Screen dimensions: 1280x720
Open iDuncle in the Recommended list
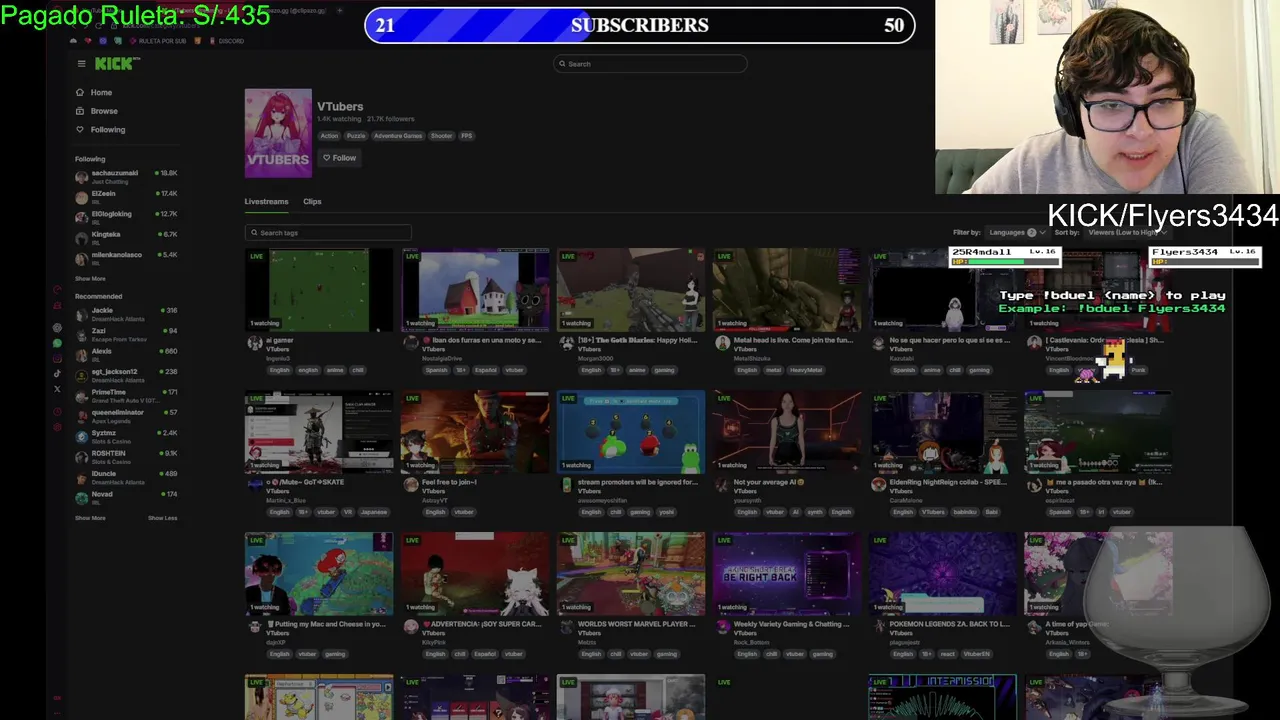click(x=127, y=477)
